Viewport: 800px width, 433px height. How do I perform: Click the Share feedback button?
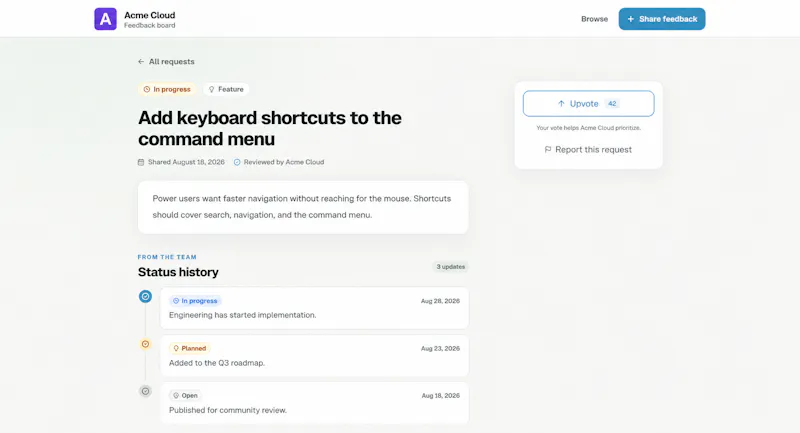[662, 19]
